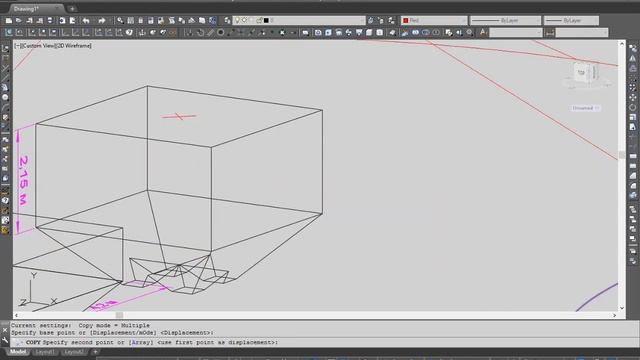This screenshot has height=360, width=640.
Task: Click the horizontal scrollbar thumb
Action: click(119, 315)
